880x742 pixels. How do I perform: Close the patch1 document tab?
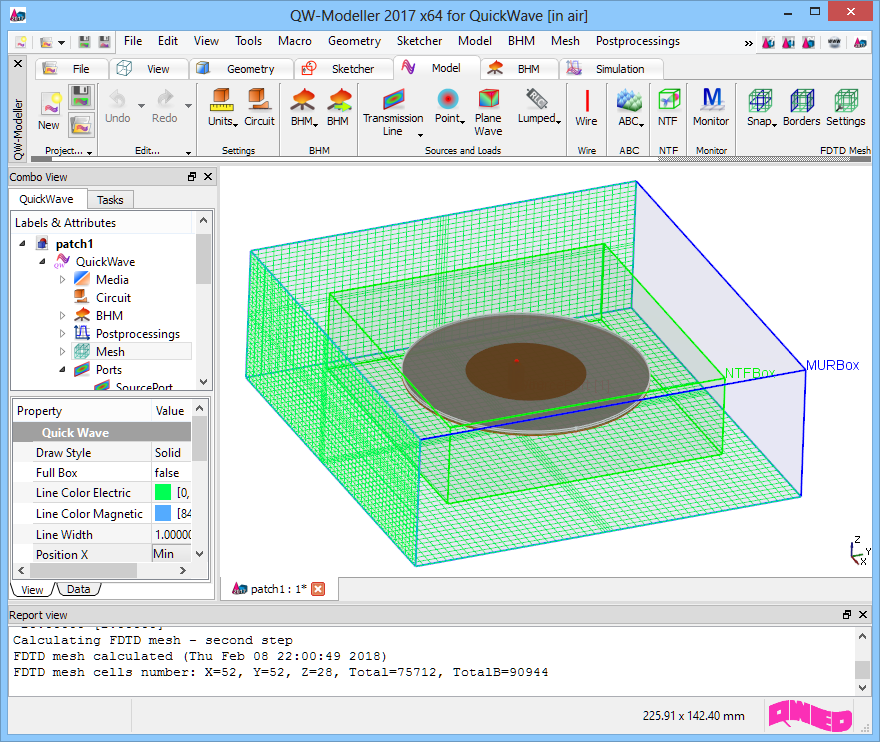(x=318, y=589)
